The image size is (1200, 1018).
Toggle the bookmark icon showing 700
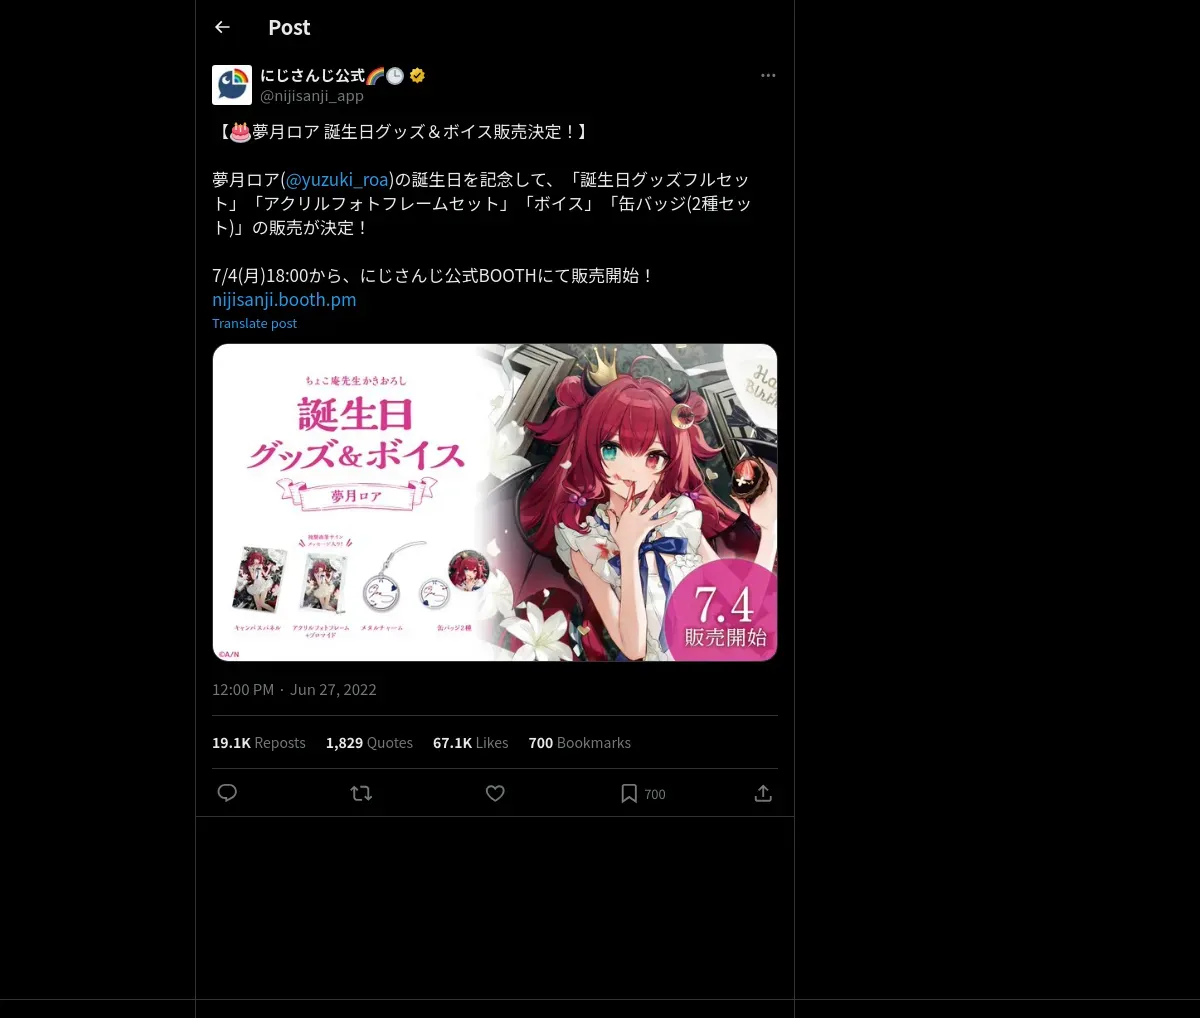pyautogui.click(x=642, y=793)
